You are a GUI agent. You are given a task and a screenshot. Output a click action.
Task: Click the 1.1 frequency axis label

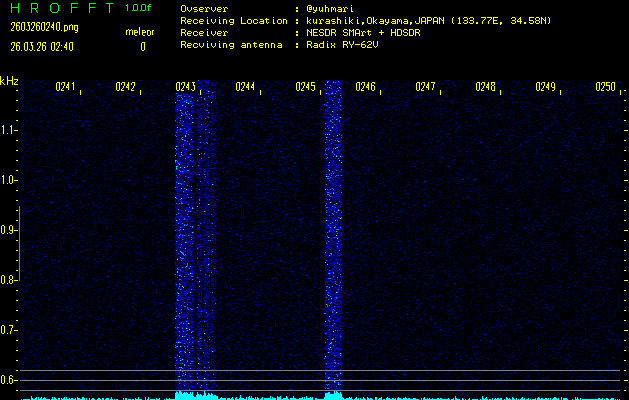tap(6, 130)
